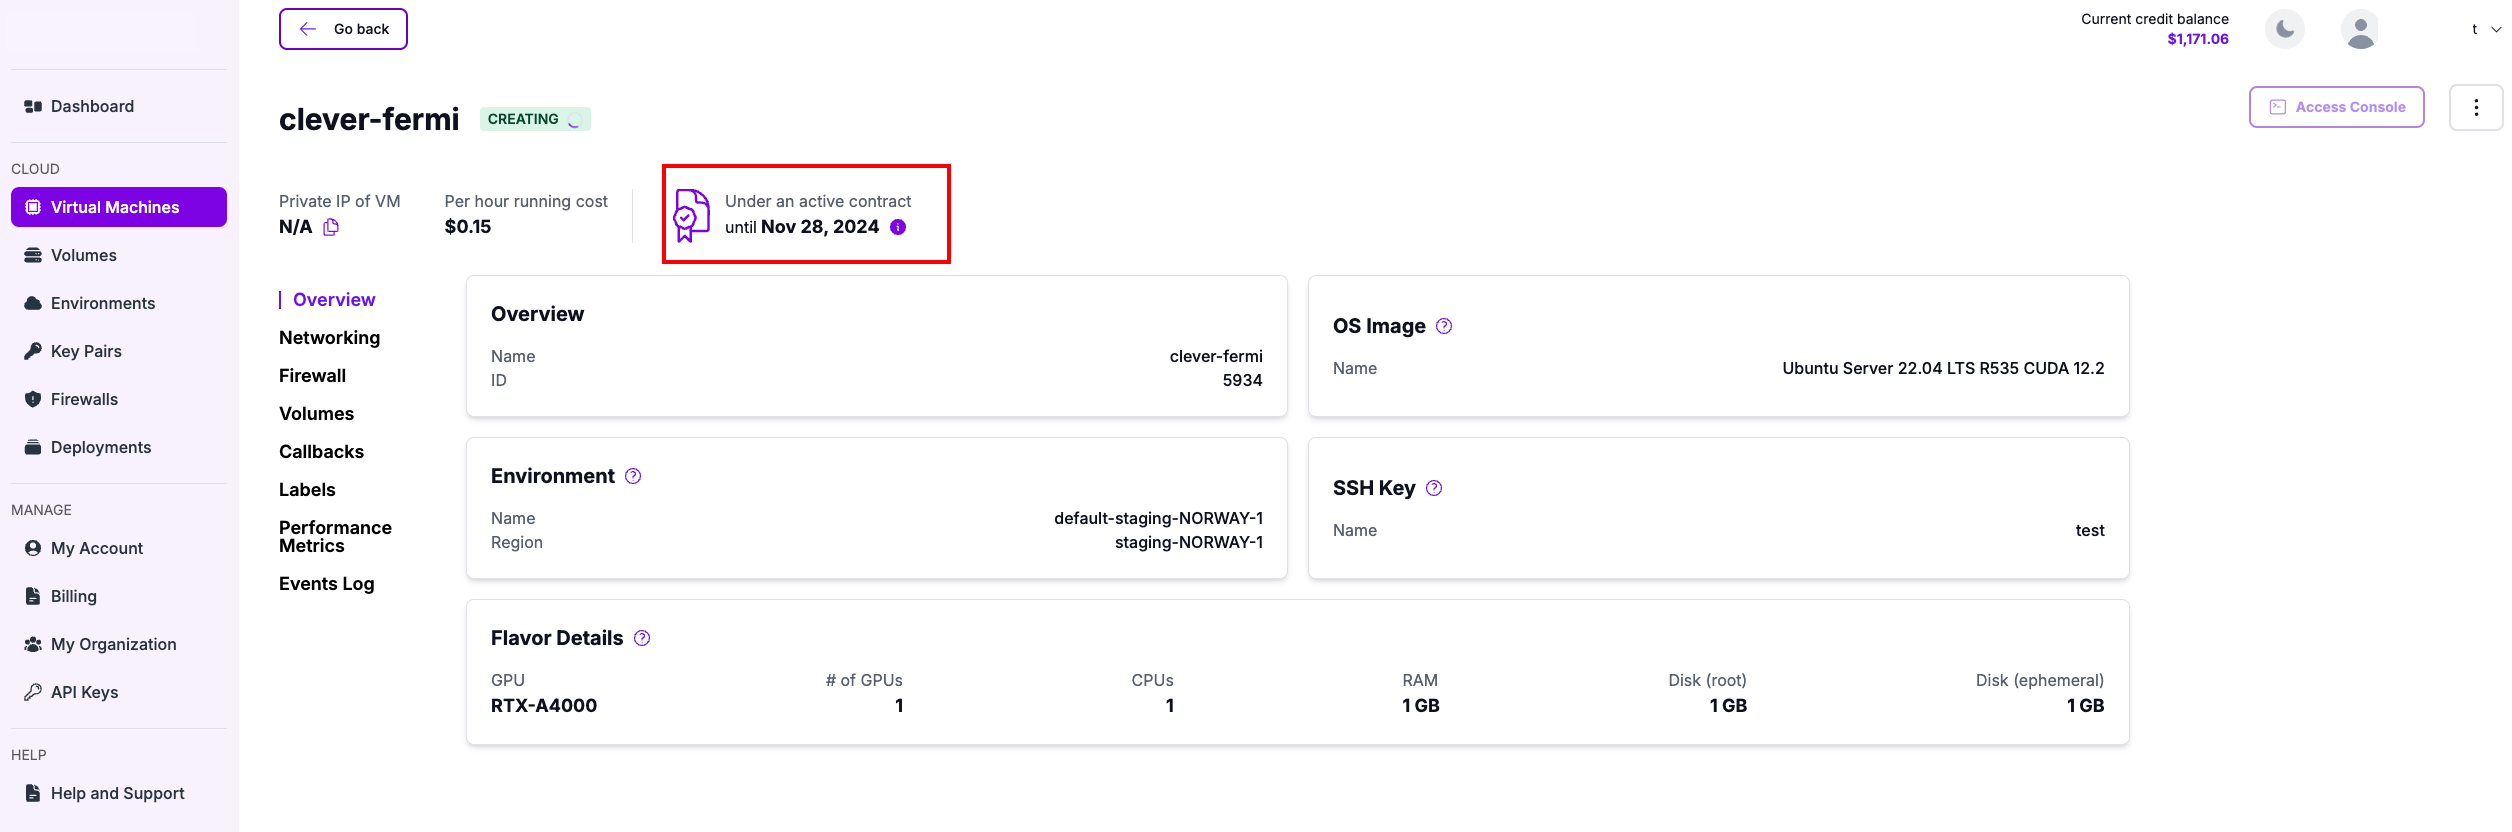This screenshot has height=832, width=2512.
Task: Open Firewalls in the sidebar
Action: 84,399
